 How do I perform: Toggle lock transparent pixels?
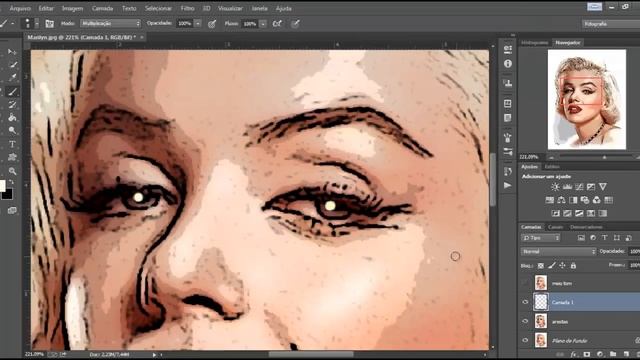click(541, 266)
